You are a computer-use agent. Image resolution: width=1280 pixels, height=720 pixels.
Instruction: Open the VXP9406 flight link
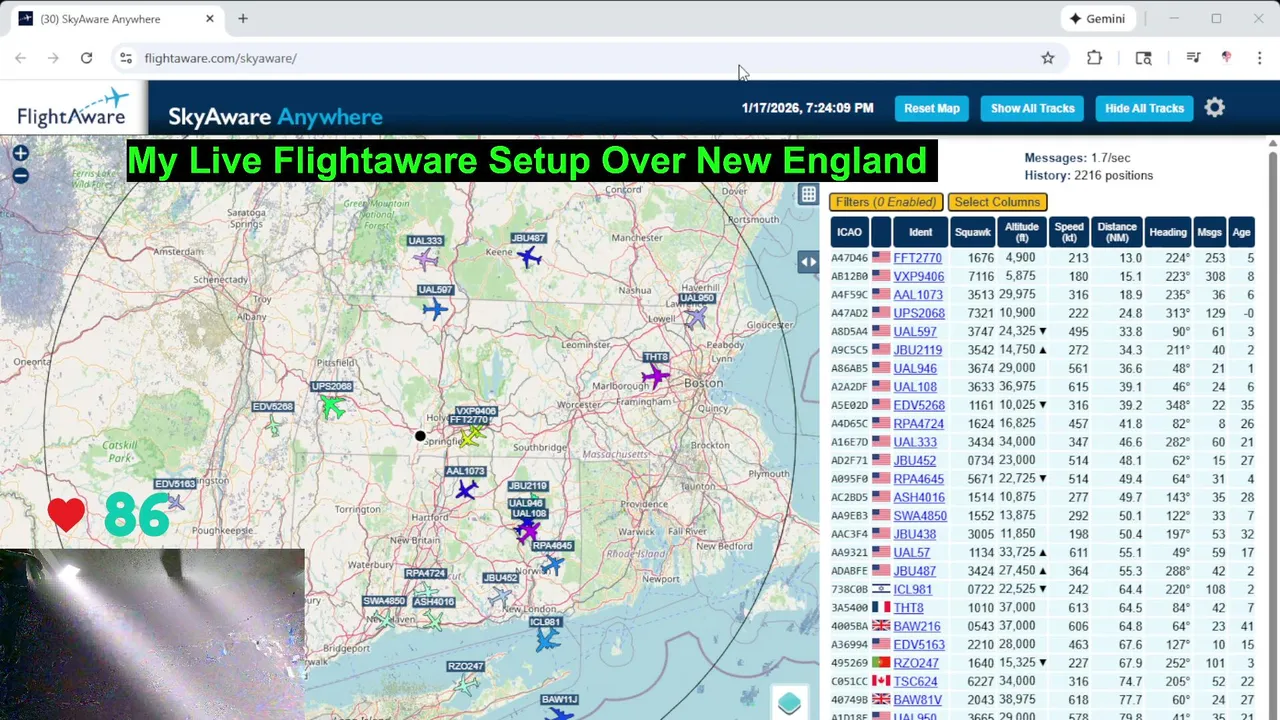[918, 277]
